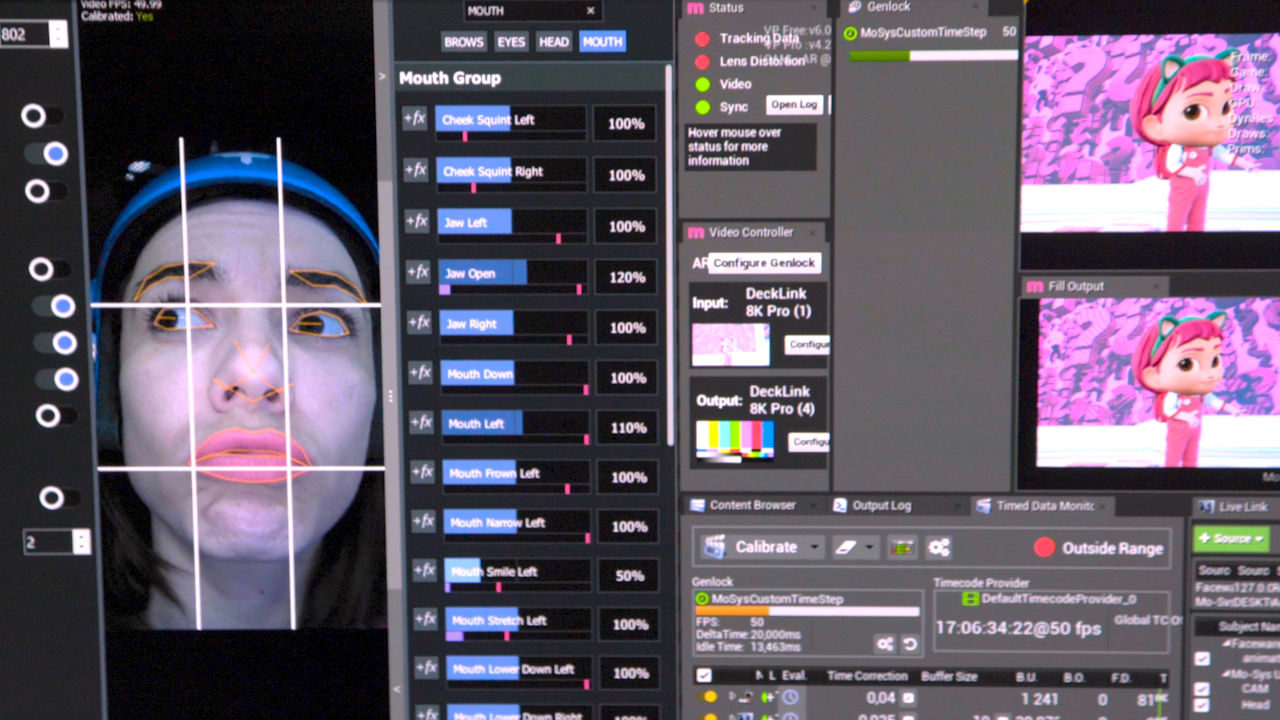Click Configure next to DeckLink input
The height and width of the screenshot is (720, 1280).
coord(806,344)
